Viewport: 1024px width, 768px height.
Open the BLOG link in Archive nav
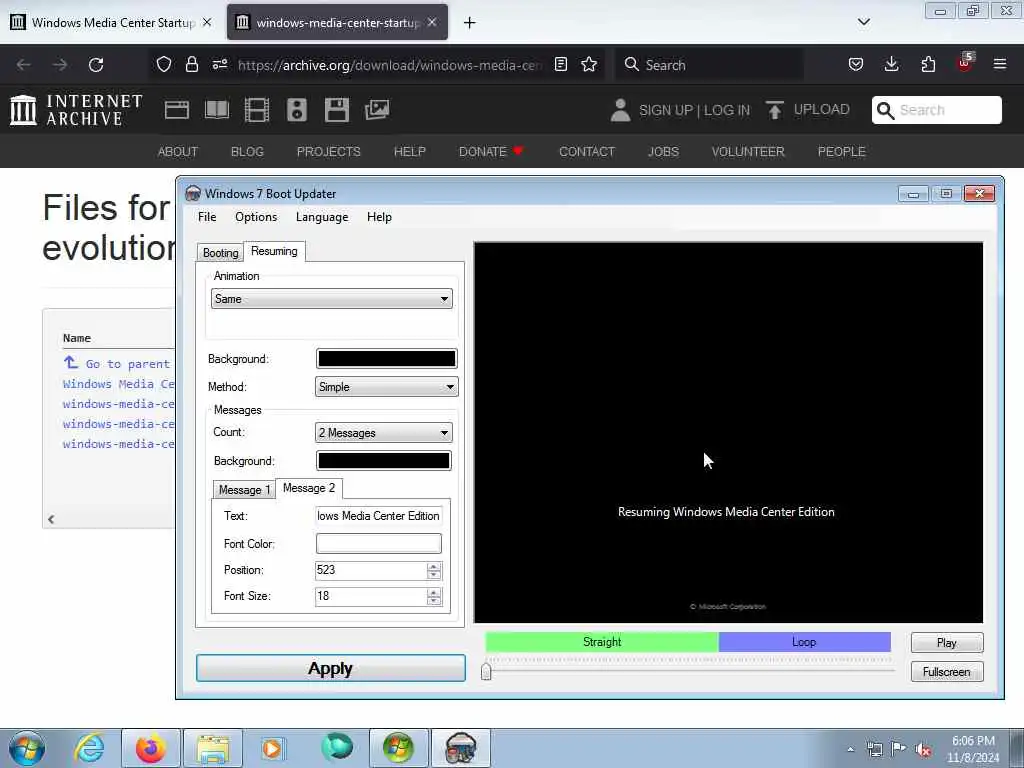[x=248, y=152]
